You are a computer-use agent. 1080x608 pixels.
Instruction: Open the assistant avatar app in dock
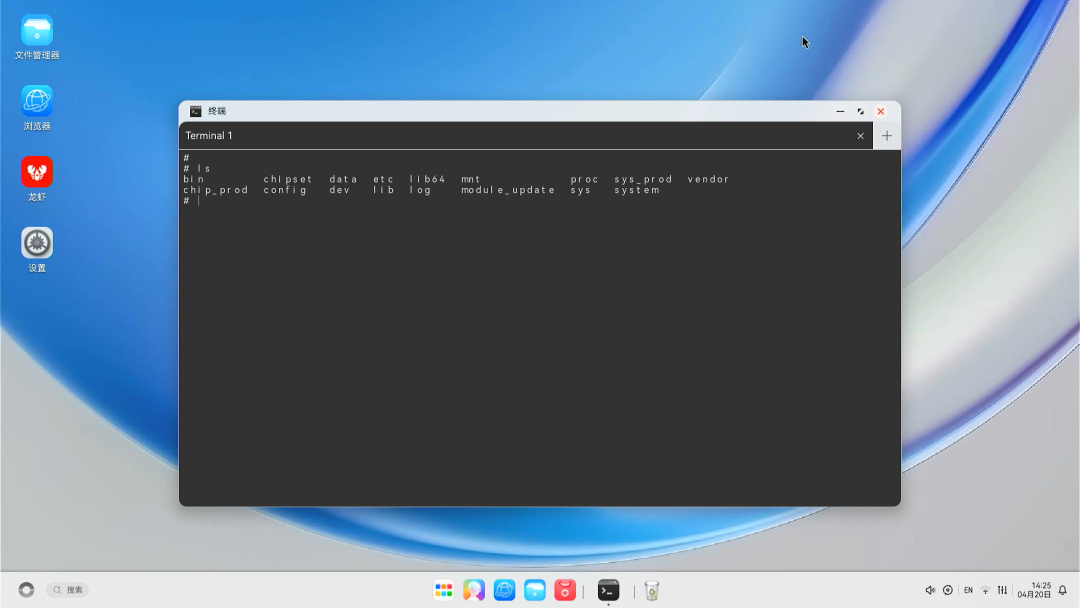(x=474, y=590)
